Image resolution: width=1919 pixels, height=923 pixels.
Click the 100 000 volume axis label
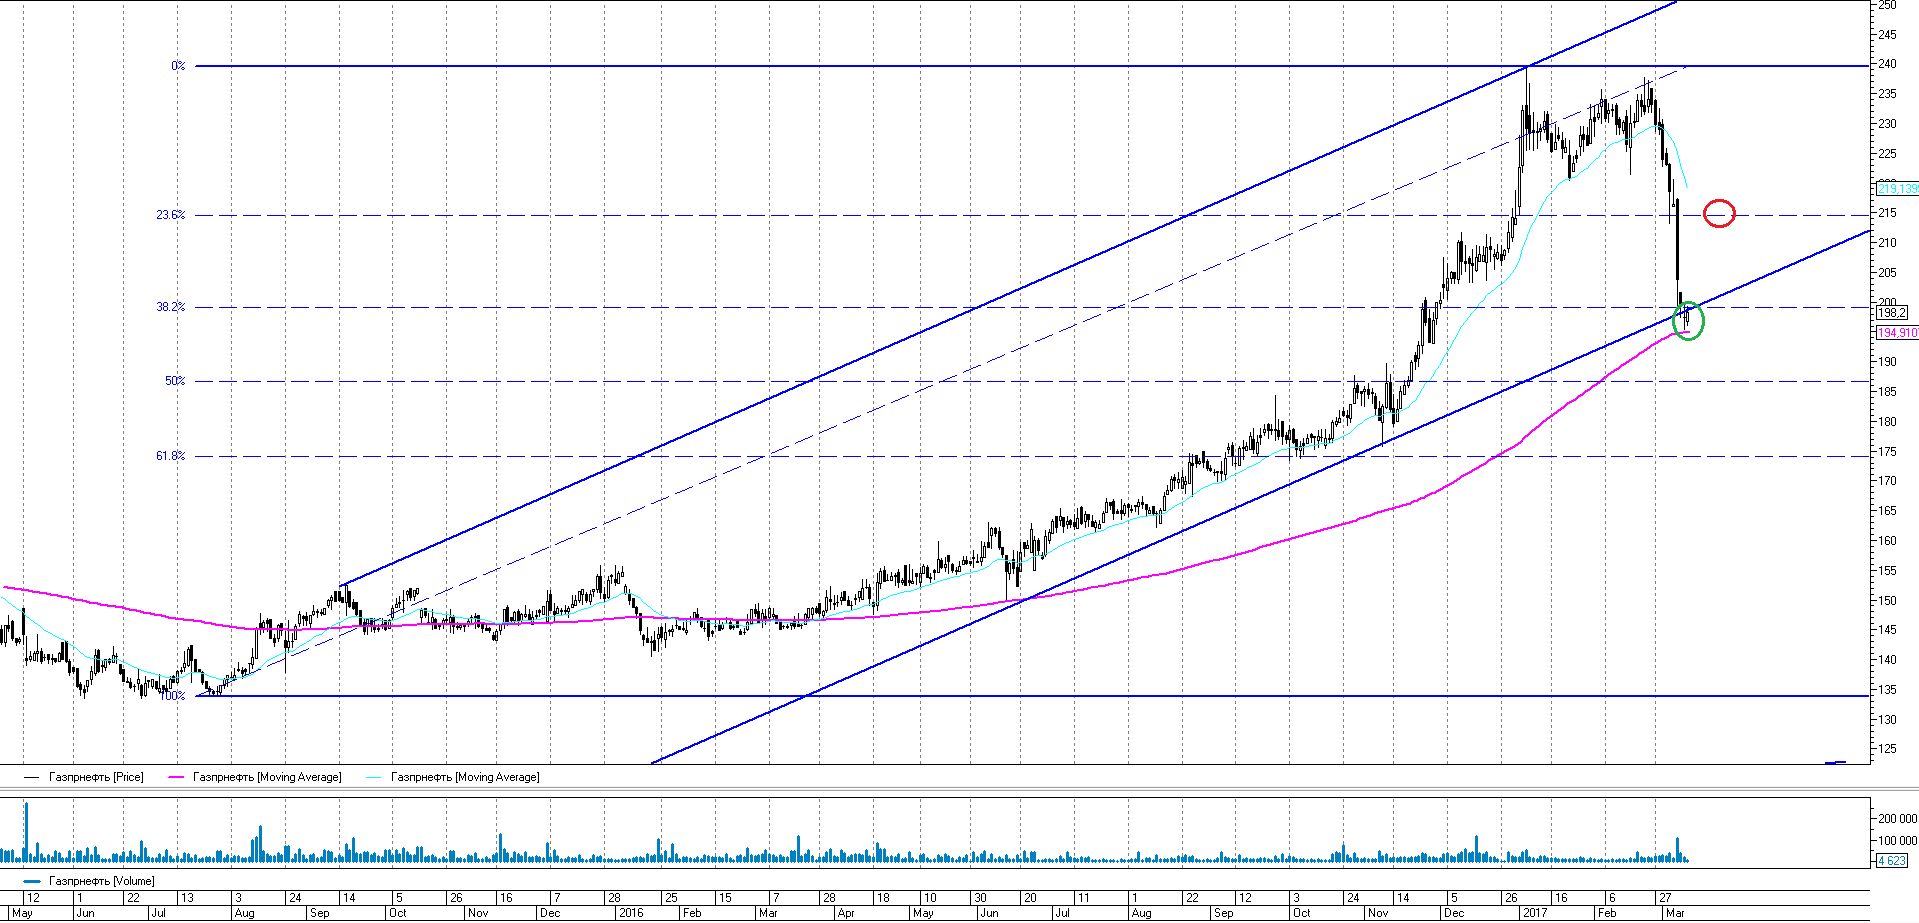[x=1897, y=840]
